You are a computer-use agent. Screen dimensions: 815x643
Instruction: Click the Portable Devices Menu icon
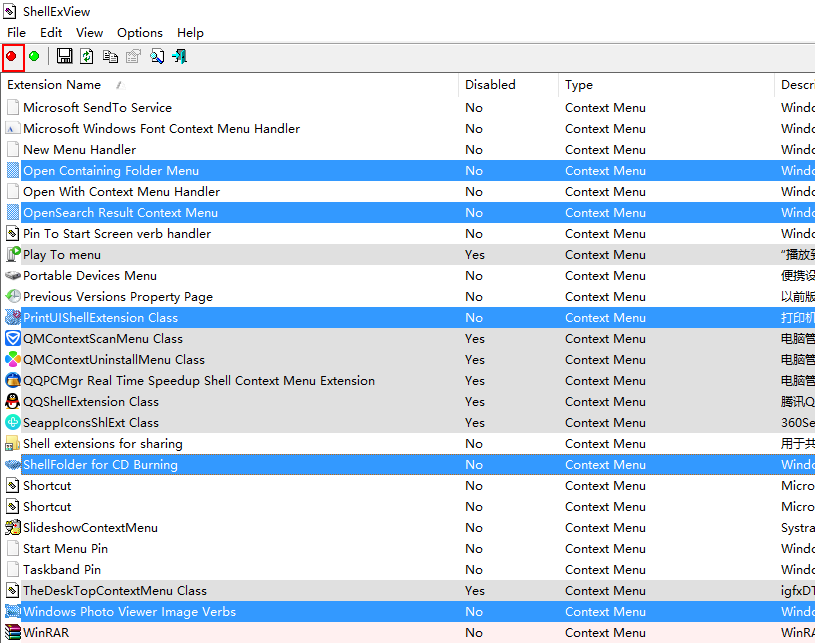click(x=12, y=275)
